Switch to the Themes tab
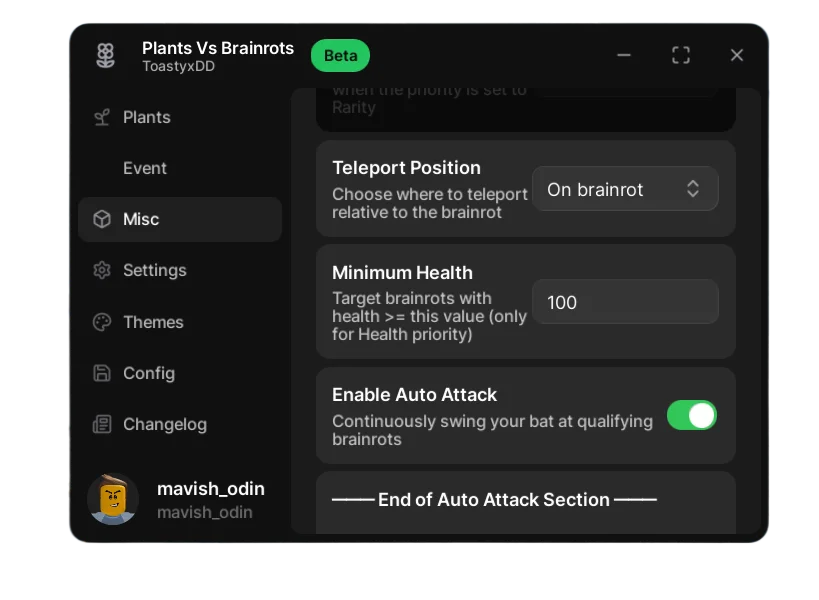The image size is (819, 600). 153,322
